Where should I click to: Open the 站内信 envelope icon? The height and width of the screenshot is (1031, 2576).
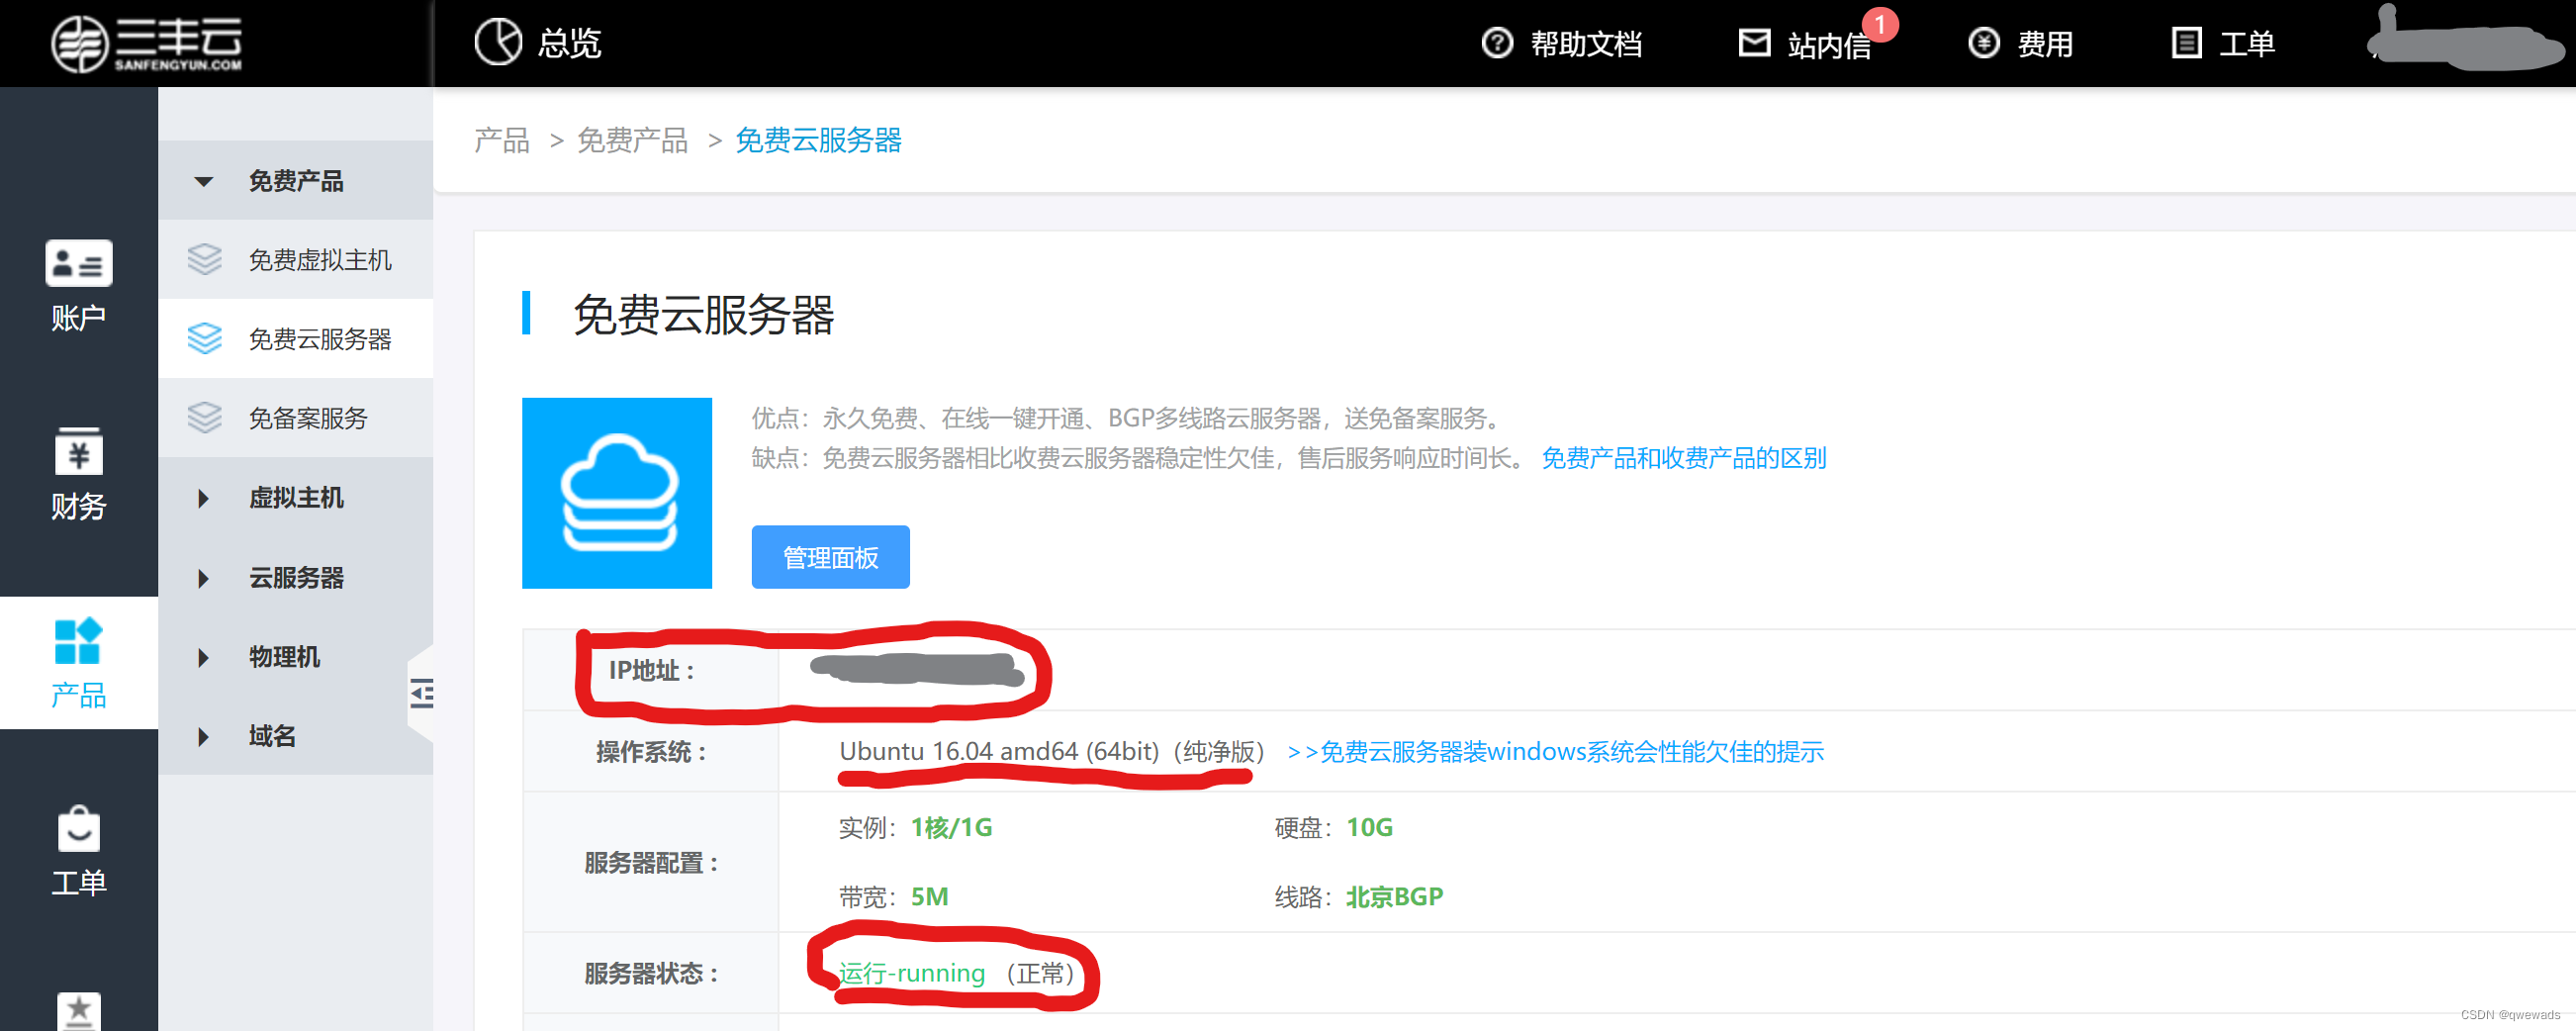click(1754, 43)
